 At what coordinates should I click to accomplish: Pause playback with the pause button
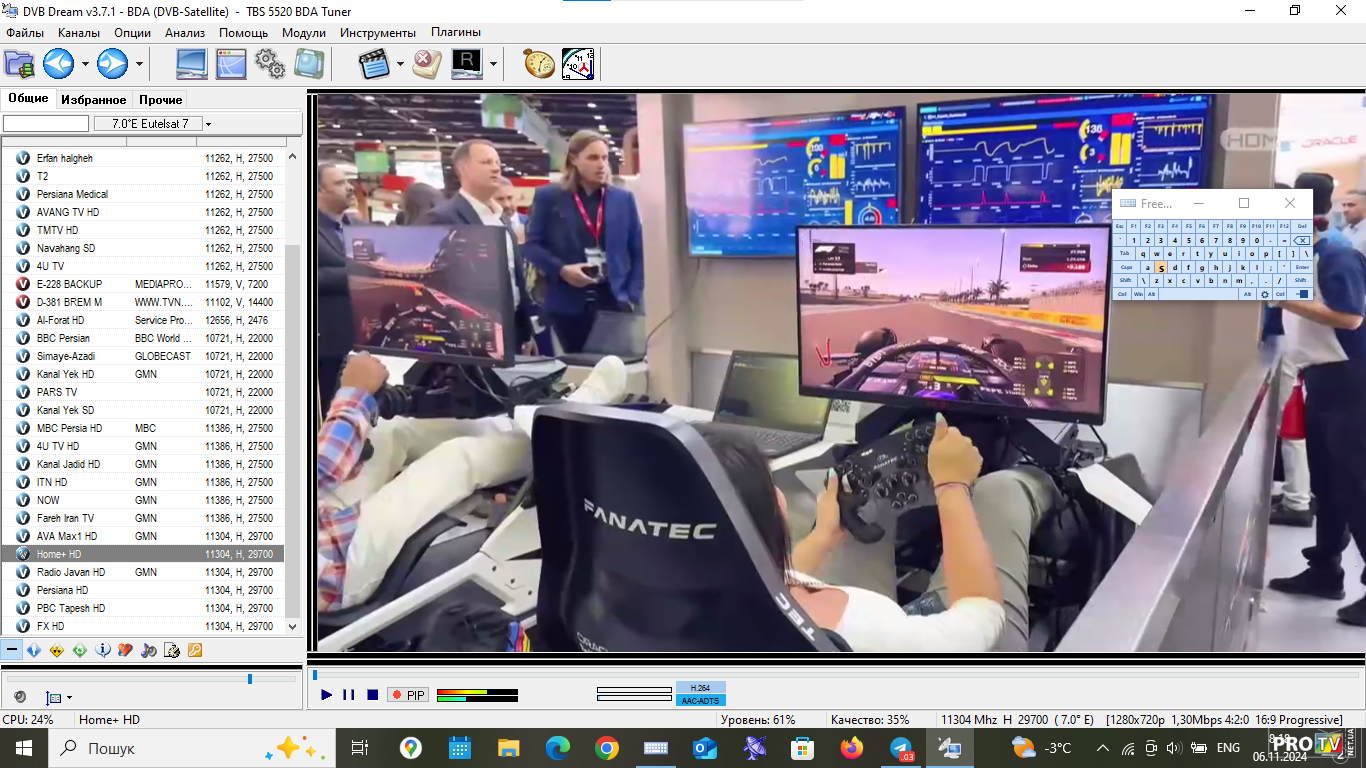pyautogui.click(x=348, y=695)
